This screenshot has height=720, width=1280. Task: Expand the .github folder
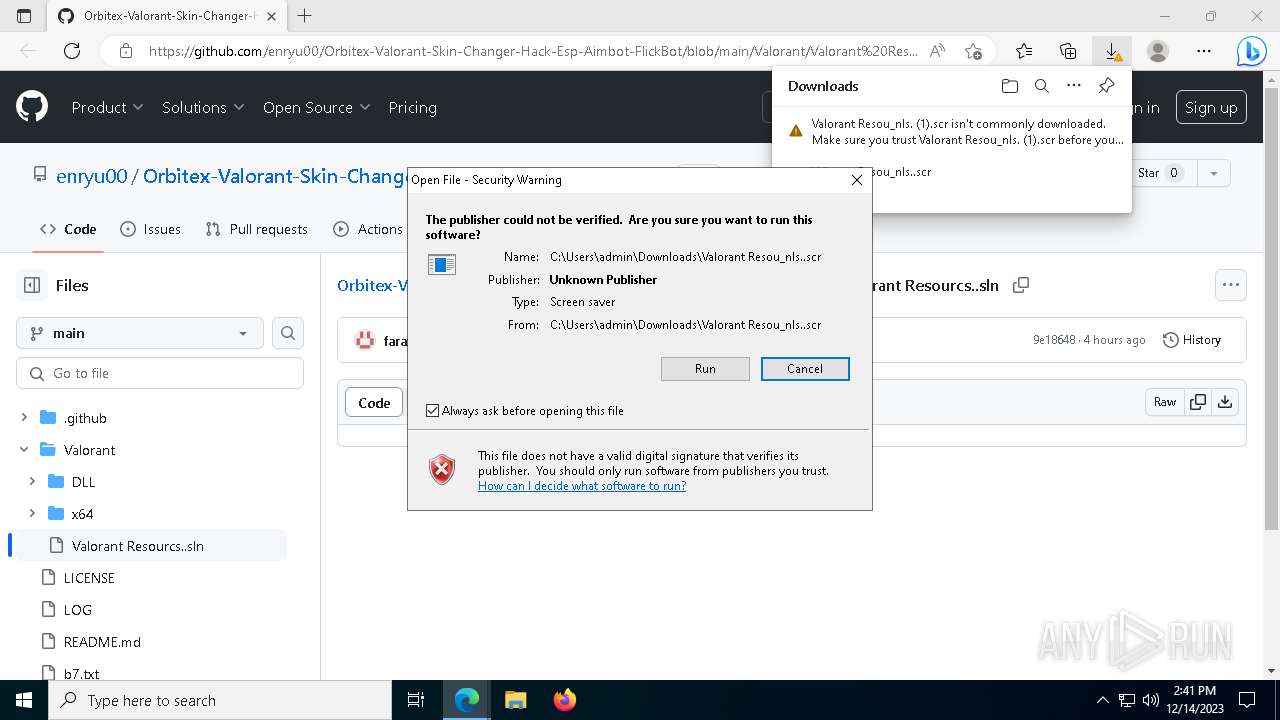tap(24, 418)
